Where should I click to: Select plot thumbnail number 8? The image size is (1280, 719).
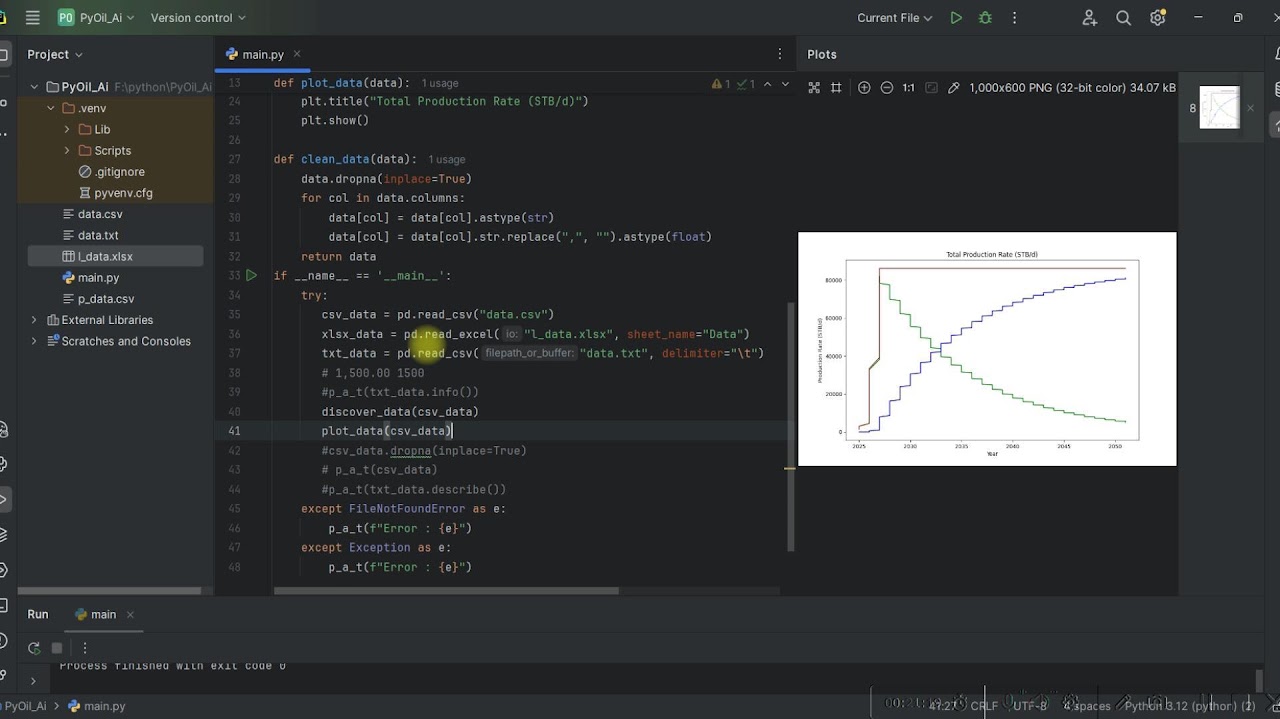click(x=1219, y=108)
